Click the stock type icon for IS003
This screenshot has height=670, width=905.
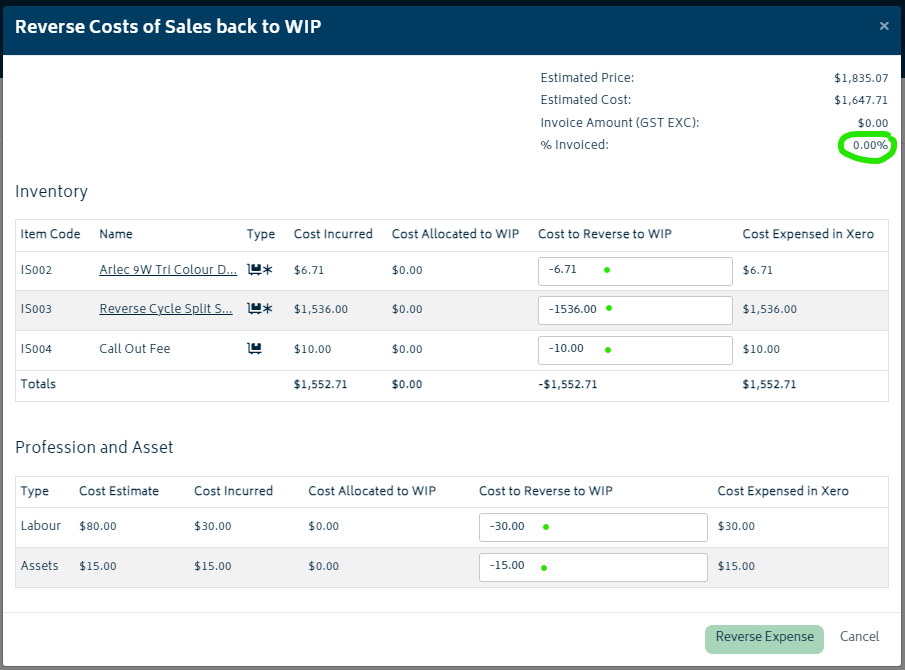point(260,309)
